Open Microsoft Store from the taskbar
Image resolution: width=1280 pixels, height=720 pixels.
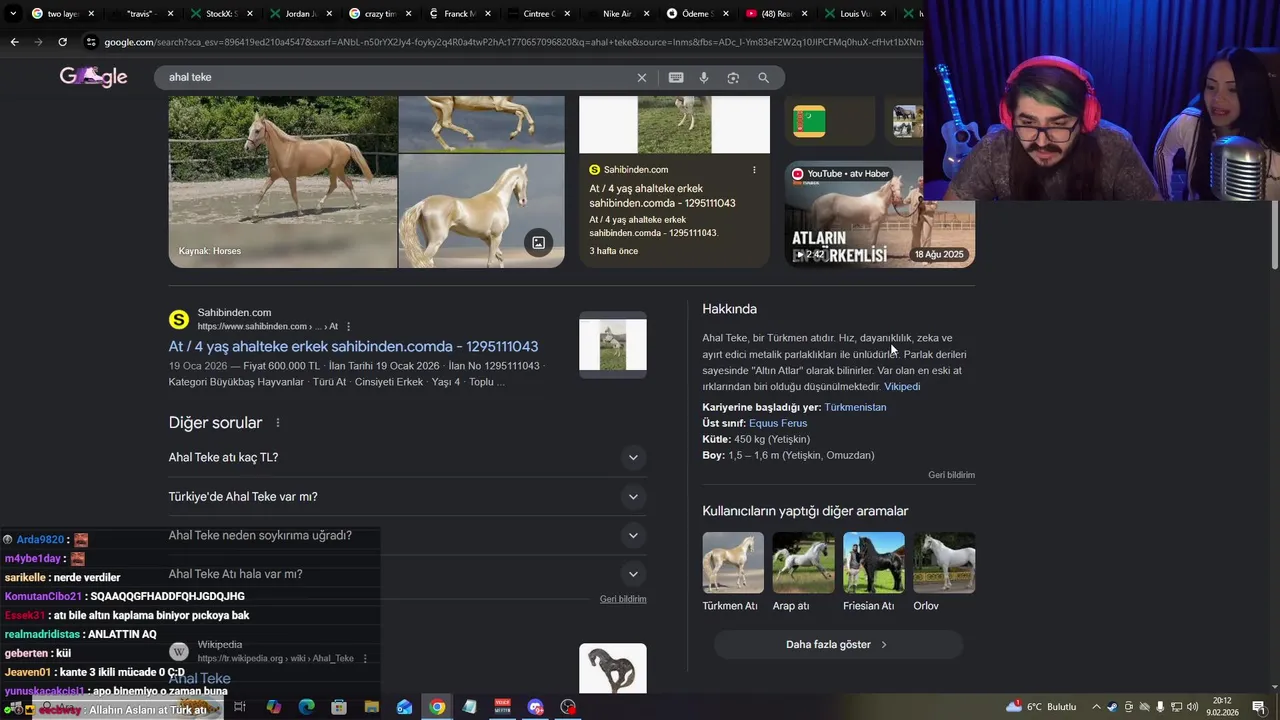pos(339,707)
